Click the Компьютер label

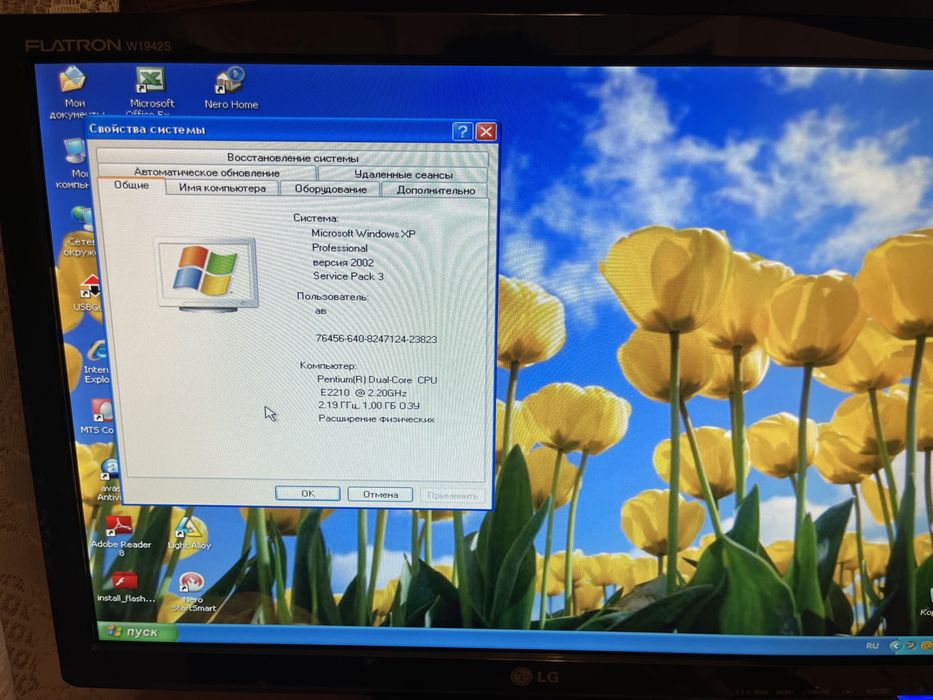click(328, 365)
